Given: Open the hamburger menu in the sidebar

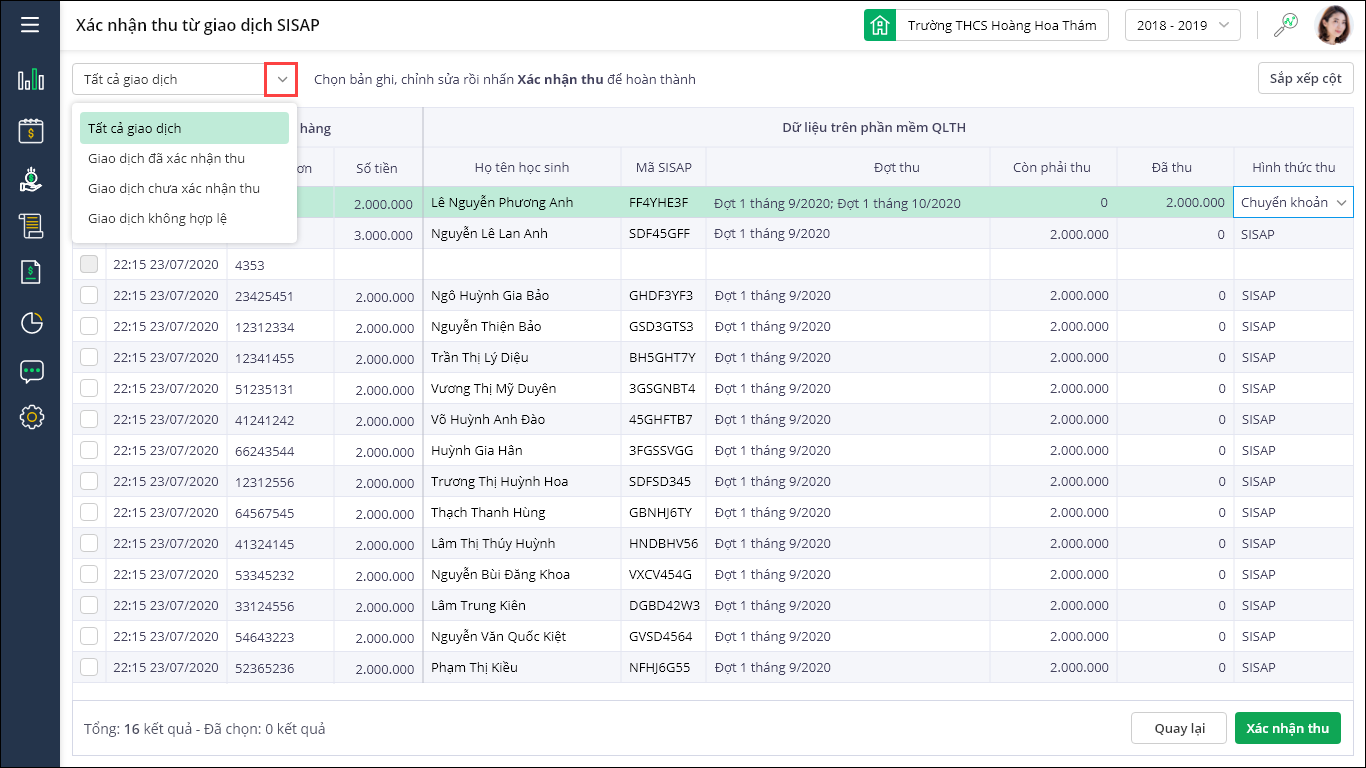Looking at the screenshot, I should pyautogui.click(x=30, y=25).
